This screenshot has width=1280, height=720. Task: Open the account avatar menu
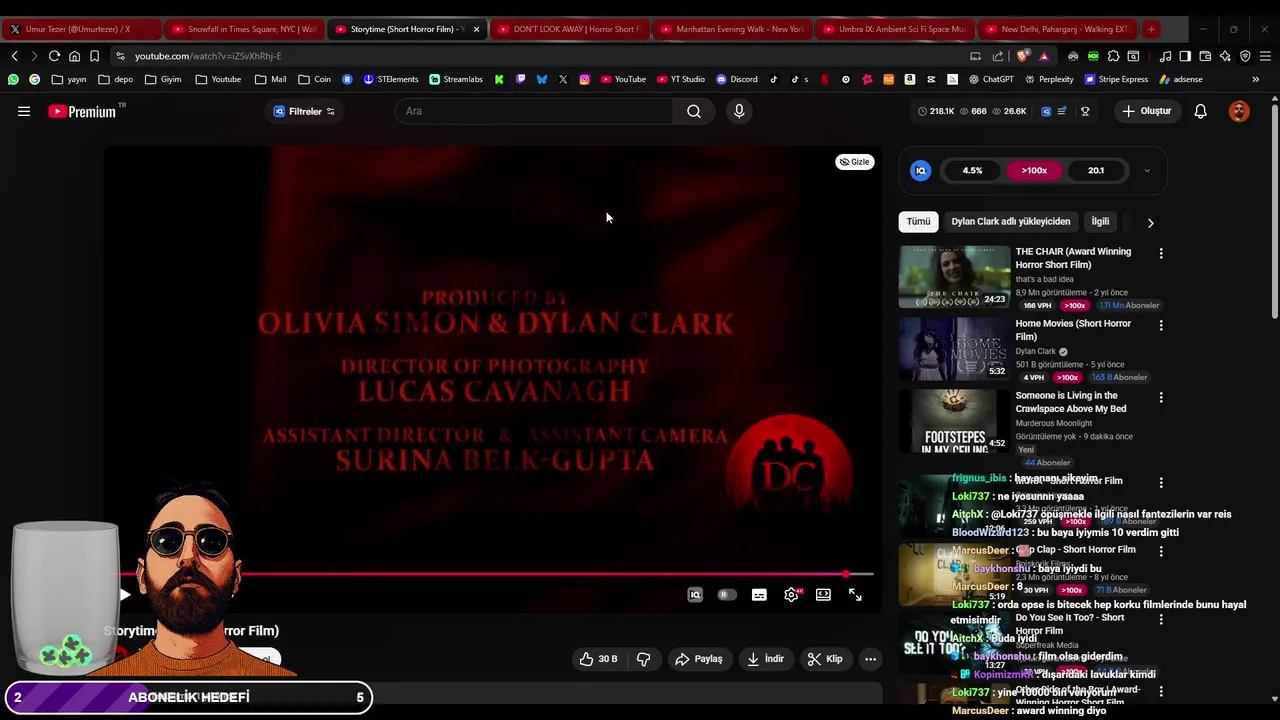coord(1239,111)
